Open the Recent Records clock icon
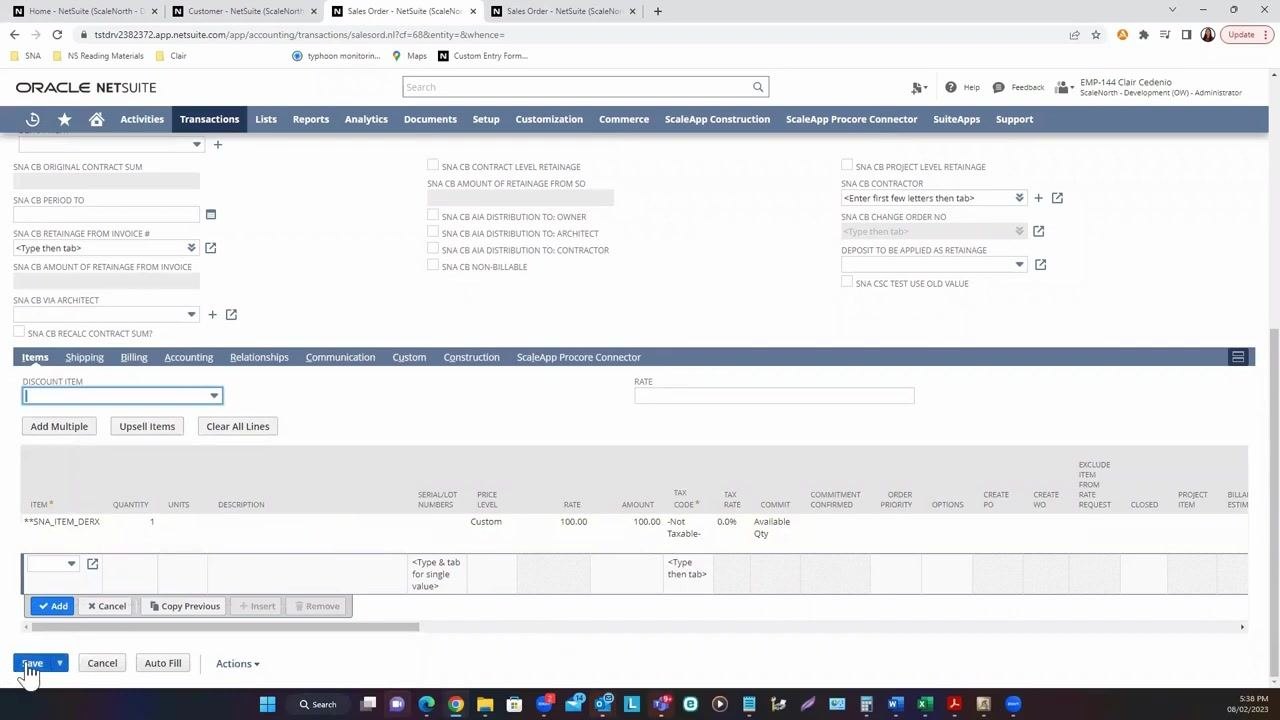Viewport: 1280px width, 720px height. pos(33,119)
